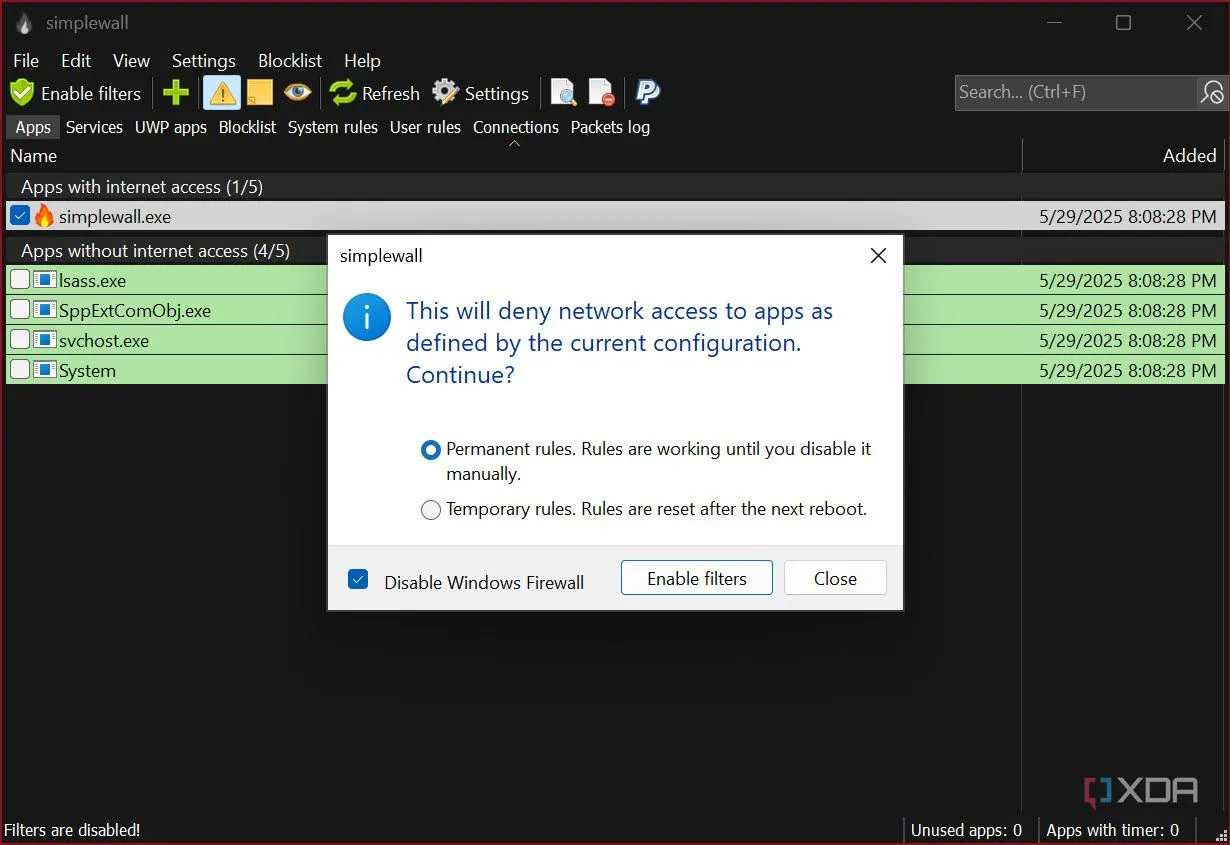1230x845 pixels.
Task: Click the eye log viewer icon
Action: pyautogui.click(x=297, y=93)
